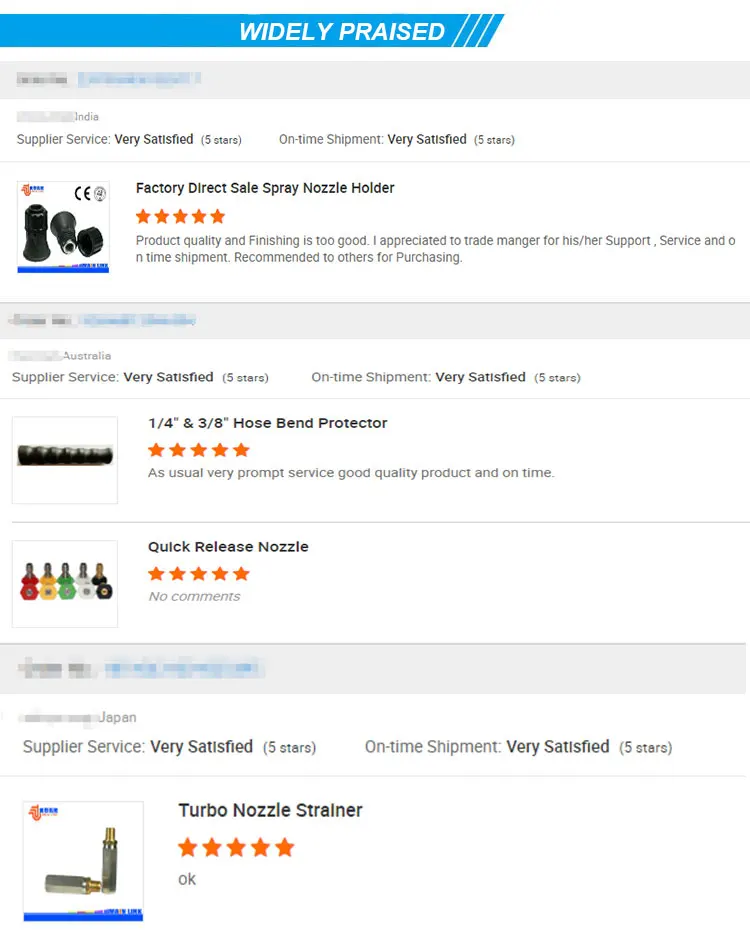This screenshot has width=750, height=943.
Task: Click the blurred reviewer name from India
Action: coord(138,78)
